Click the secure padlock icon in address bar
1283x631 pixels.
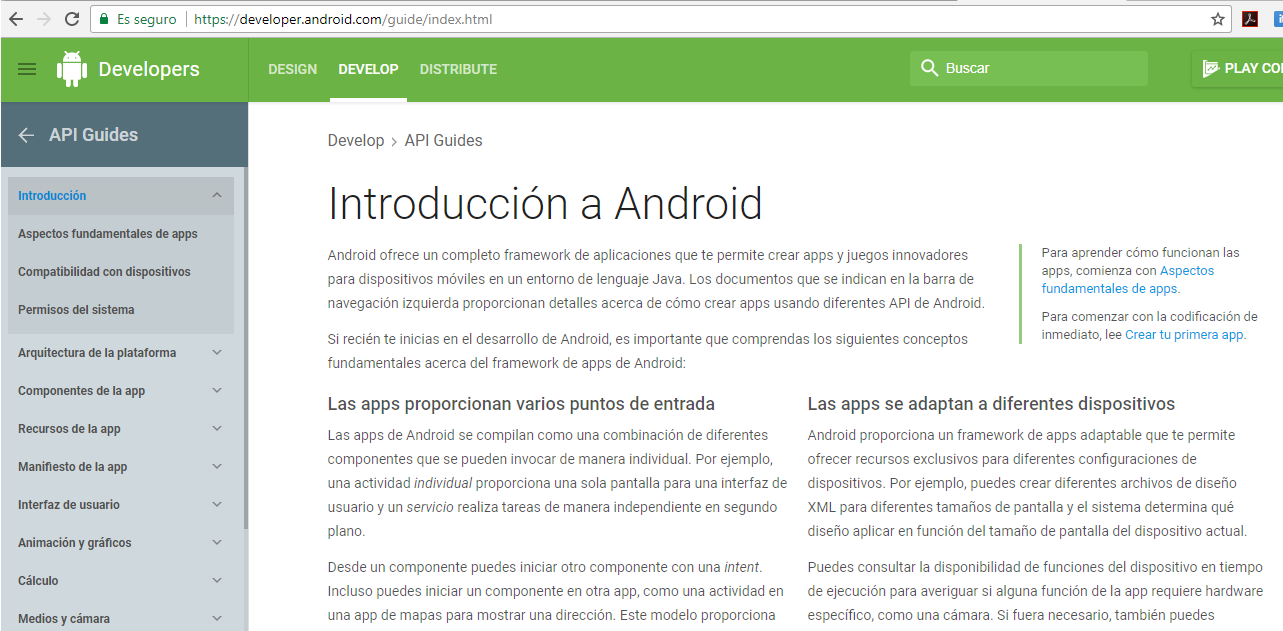tap(104, 19)
